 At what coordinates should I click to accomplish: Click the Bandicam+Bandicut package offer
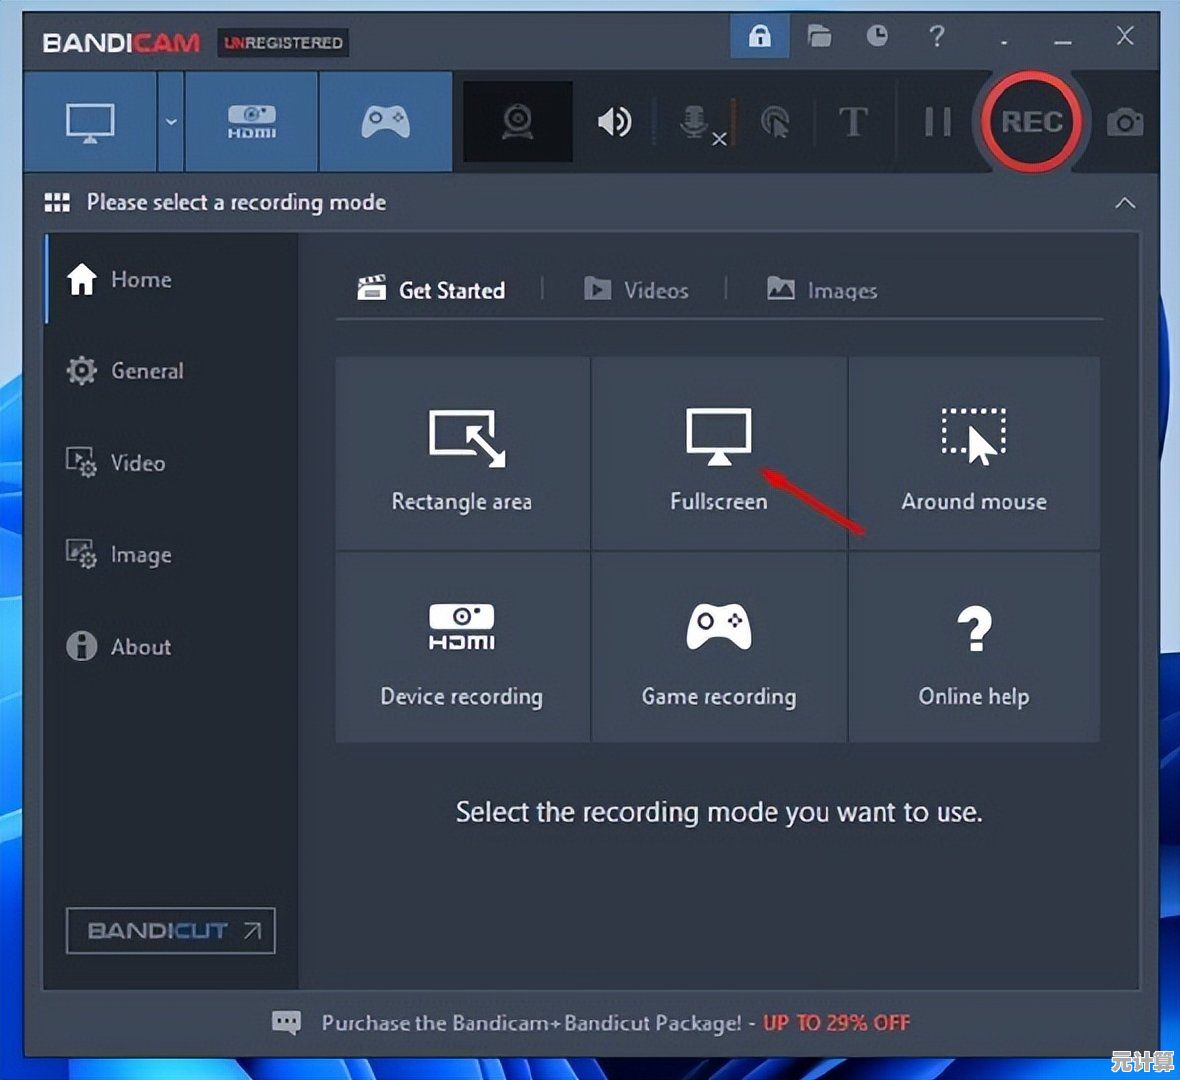tap(616, 1023)
